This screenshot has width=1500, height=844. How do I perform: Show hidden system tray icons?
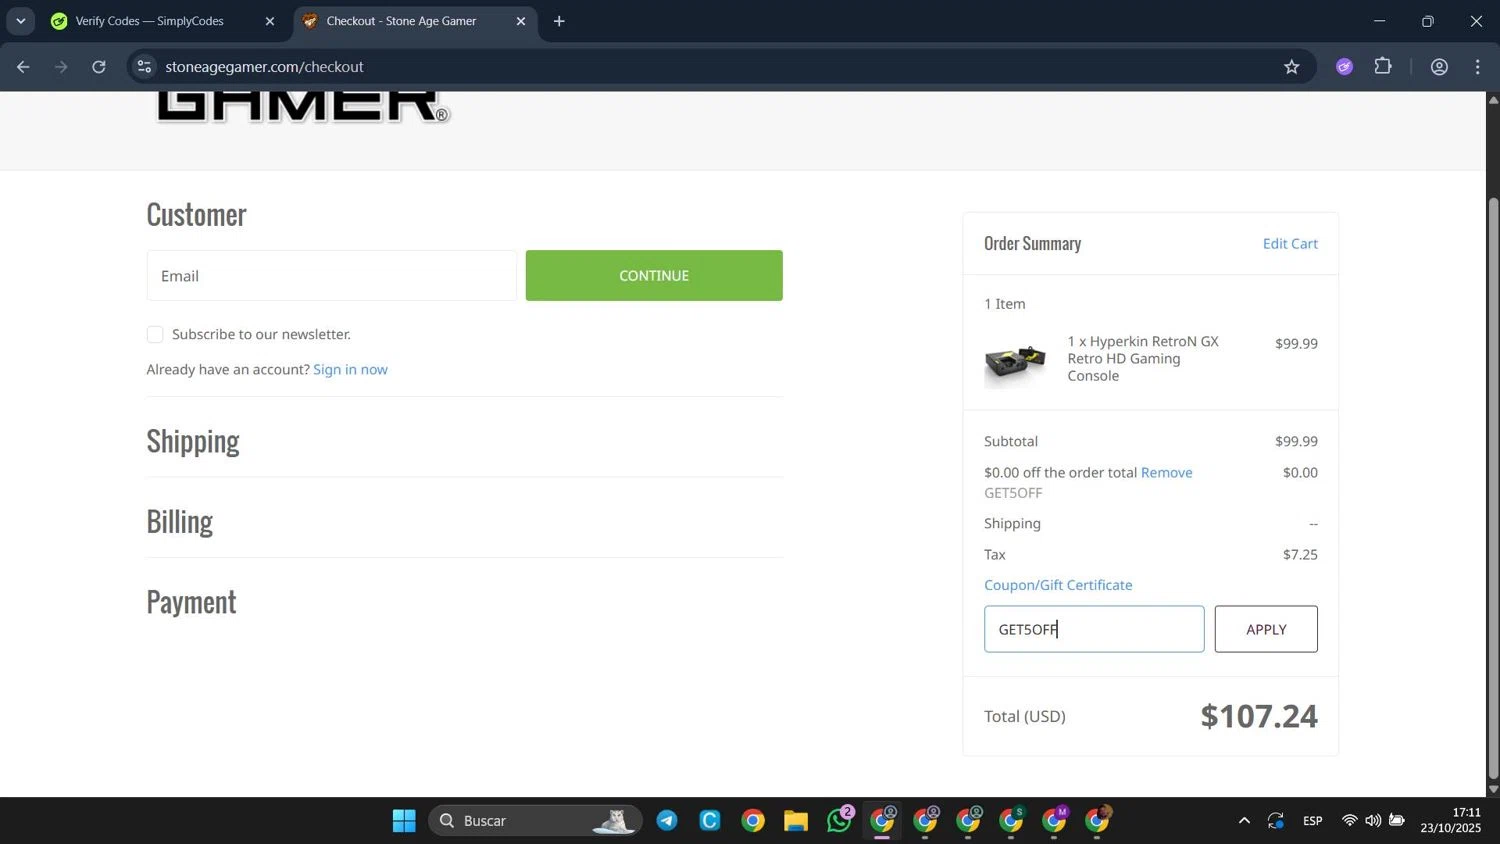[1244, 821]
